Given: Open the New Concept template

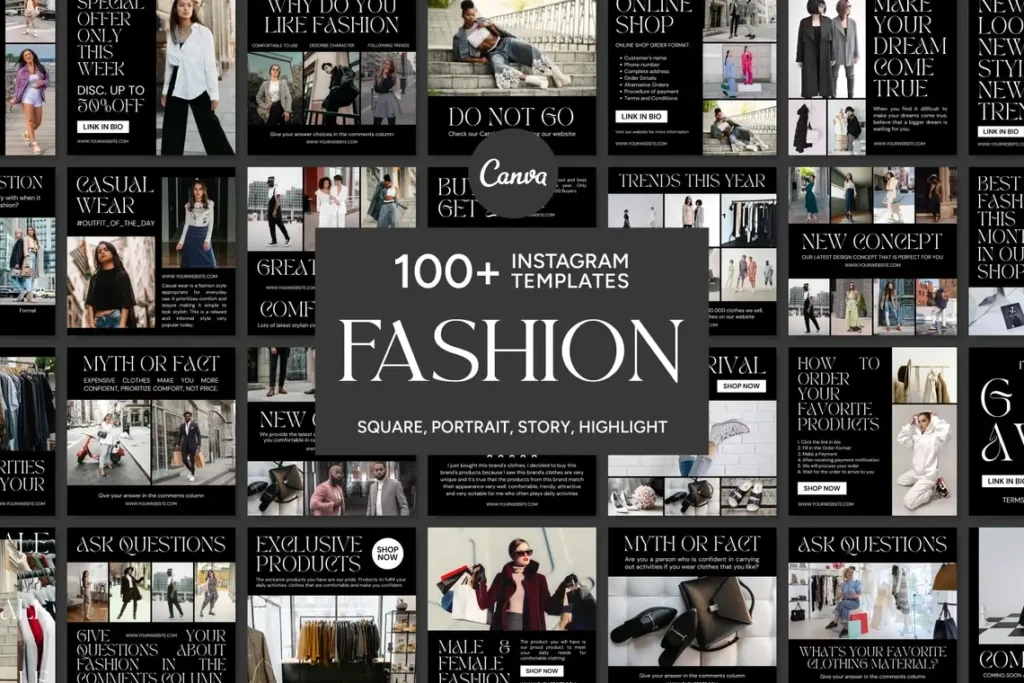Looking at the screenshot, I should click(x=871, y=242).
